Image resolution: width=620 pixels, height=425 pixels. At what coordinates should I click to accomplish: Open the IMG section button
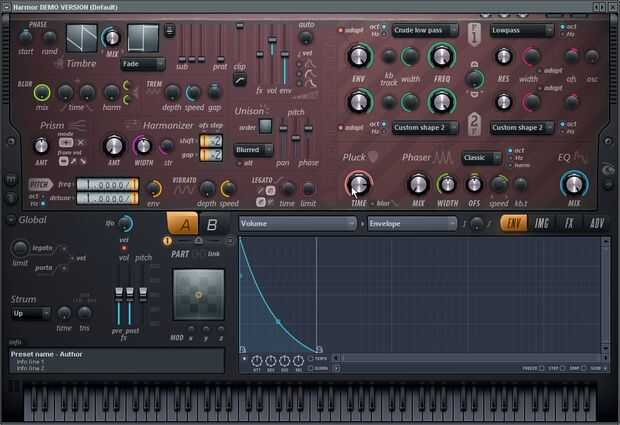(541, 223)
